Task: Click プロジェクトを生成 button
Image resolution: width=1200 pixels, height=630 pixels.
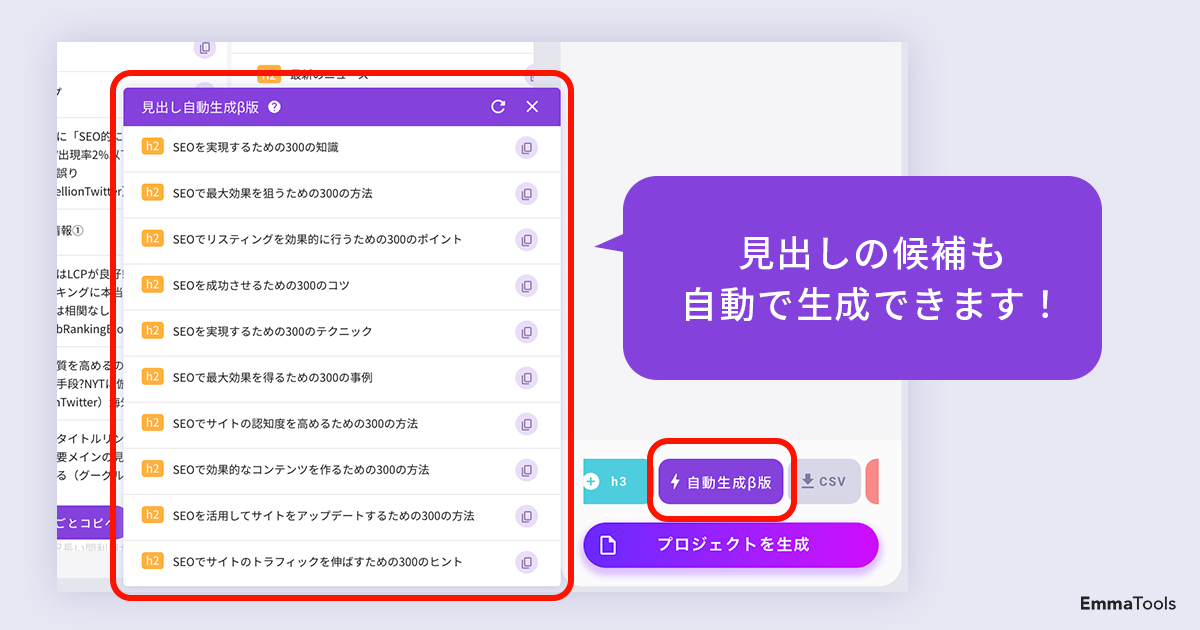Action: point(731,545)
